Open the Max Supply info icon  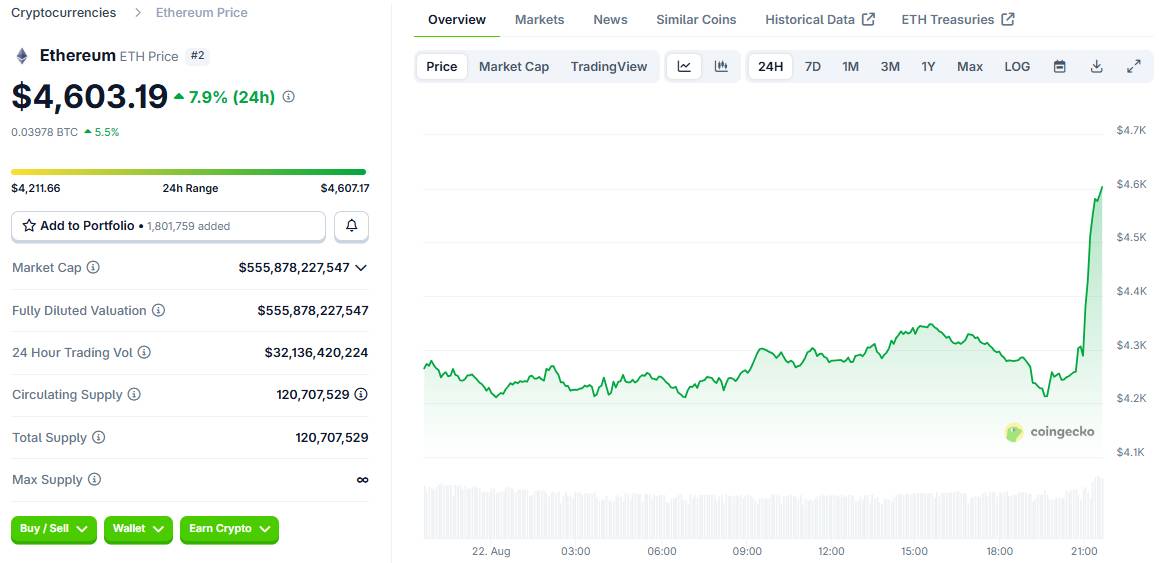coord(94,480)
